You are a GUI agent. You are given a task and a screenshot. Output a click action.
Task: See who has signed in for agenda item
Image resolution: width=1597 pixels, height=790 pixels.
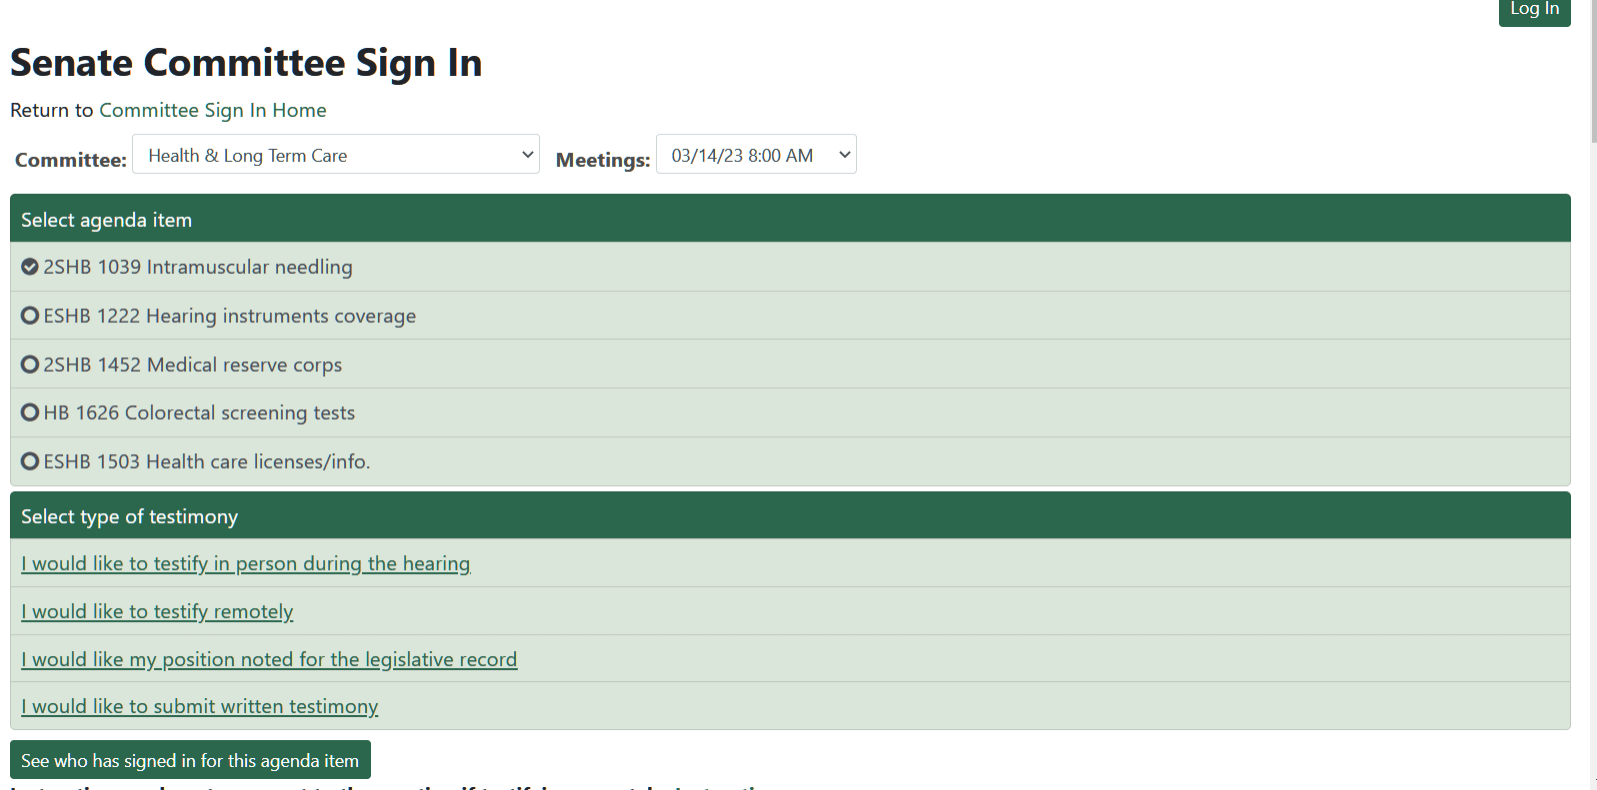tap(190, 761)
